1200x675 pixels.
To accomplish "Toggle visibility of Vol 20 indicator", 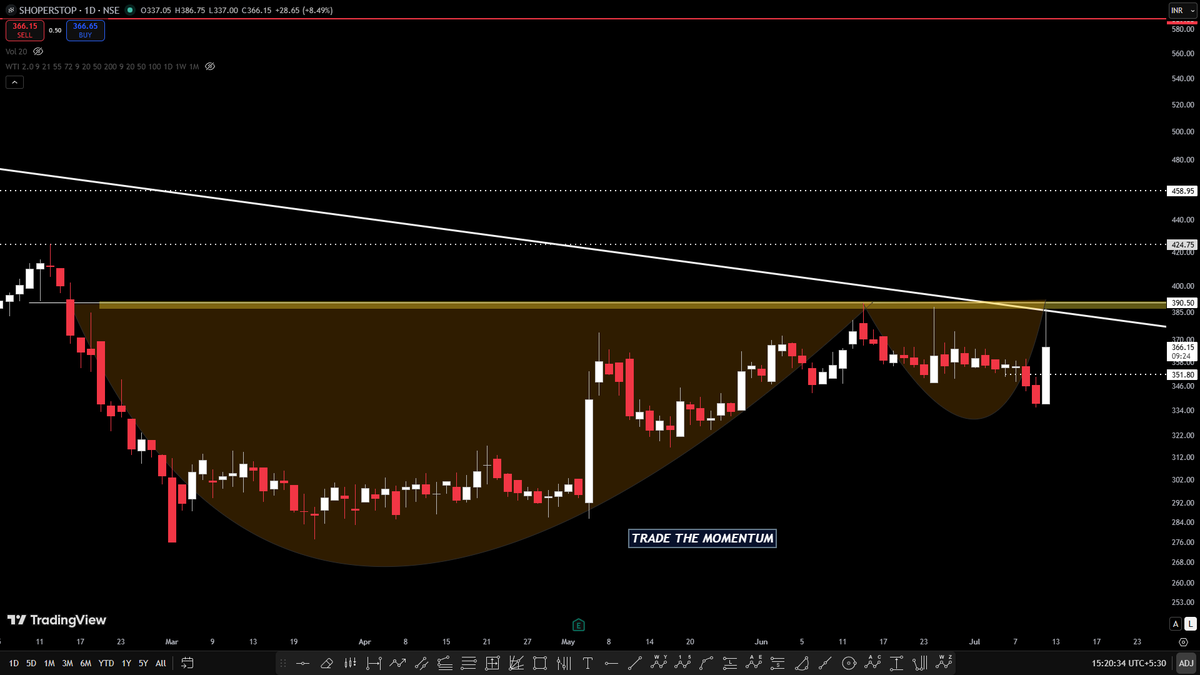I will [x=38, y=50].
